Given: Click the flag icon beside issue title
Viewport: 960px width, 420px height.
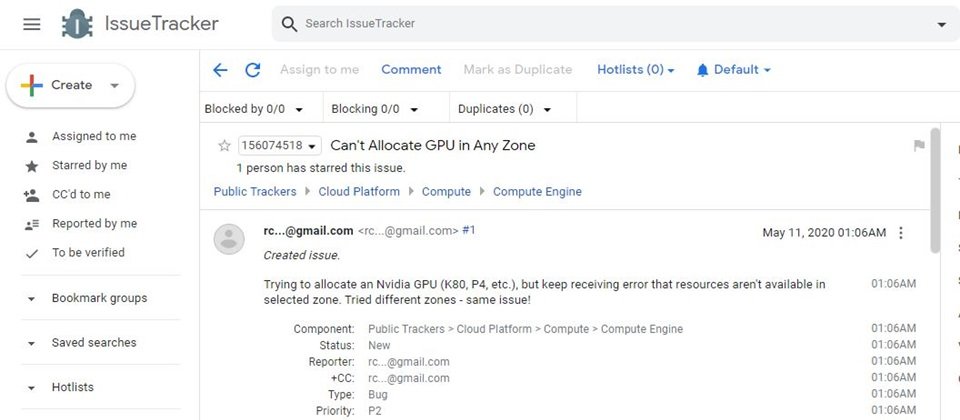Looking at the screenshot, I should coord(919,146).
